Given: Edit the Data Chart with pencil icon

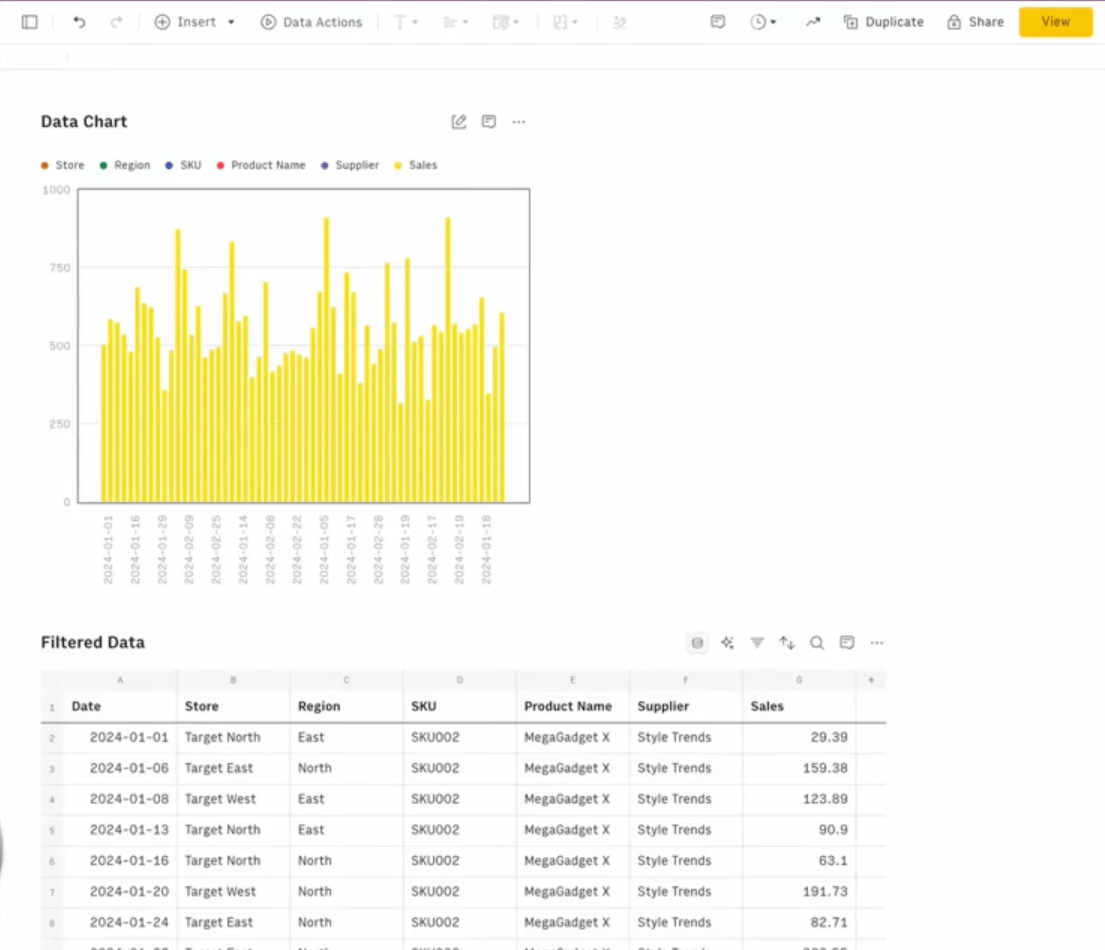Looking at the screenshot, I should pos(459,122).
